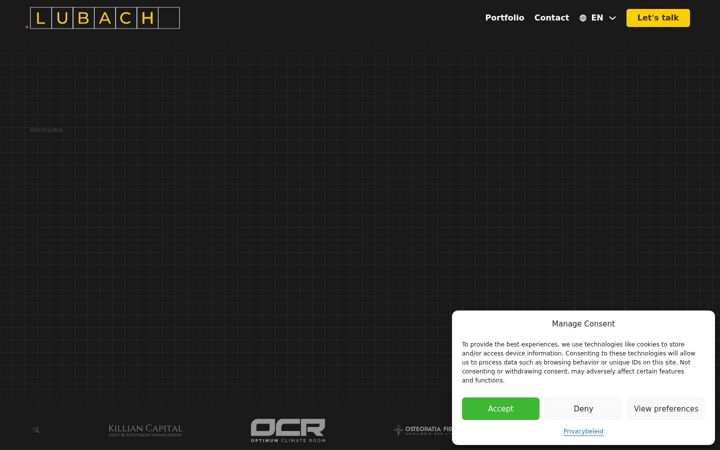Click the globe language icon
The height and width of the screenshot is (450, 720).
[583, 18]
